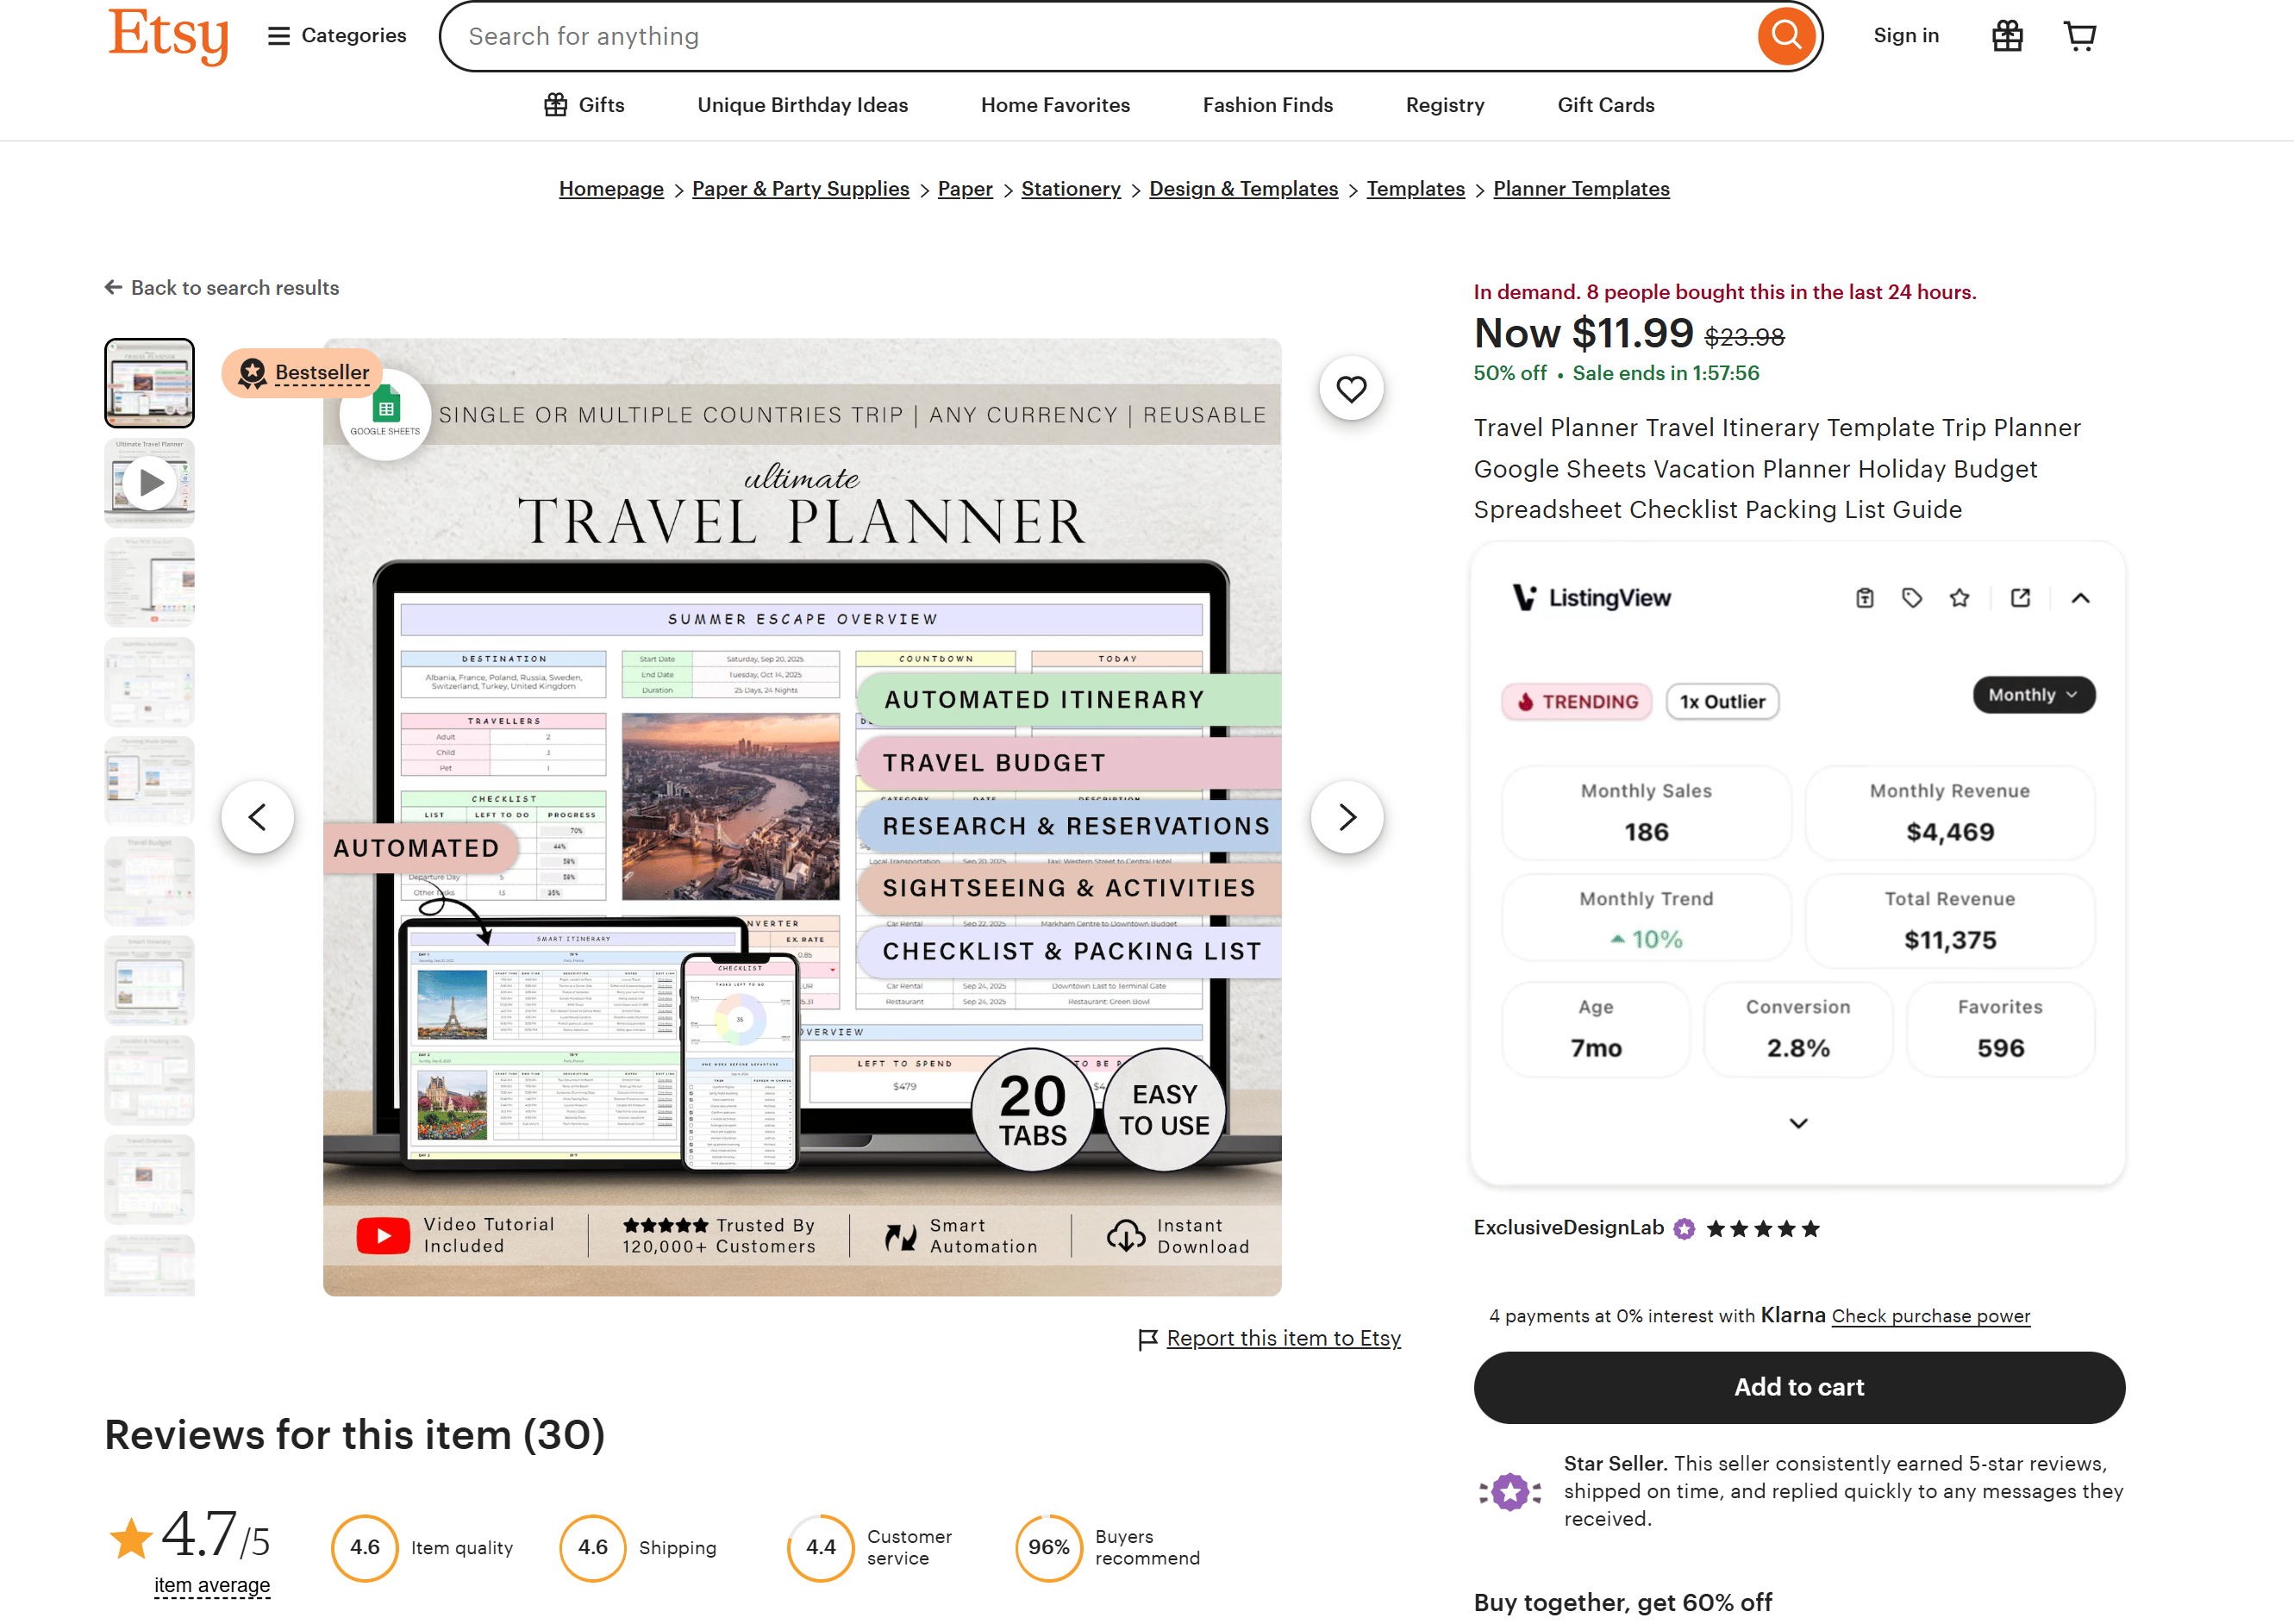Click the orange search magnifier icon
Viewport: 2294px width, 1624px height.
1786,35
